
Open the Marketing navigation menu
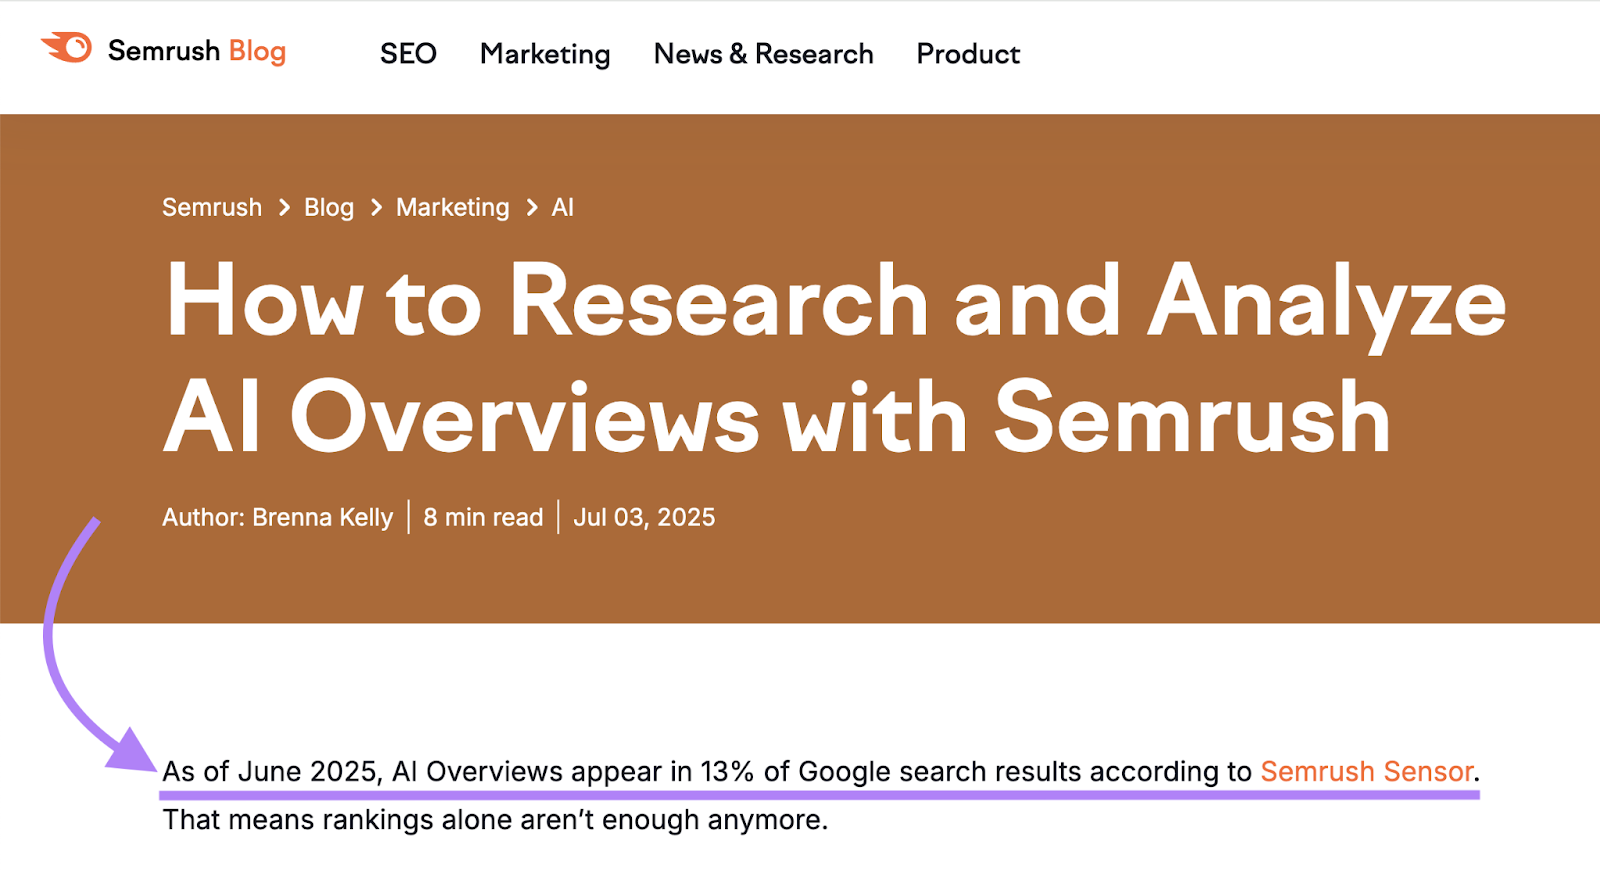[x=544, y=55]
